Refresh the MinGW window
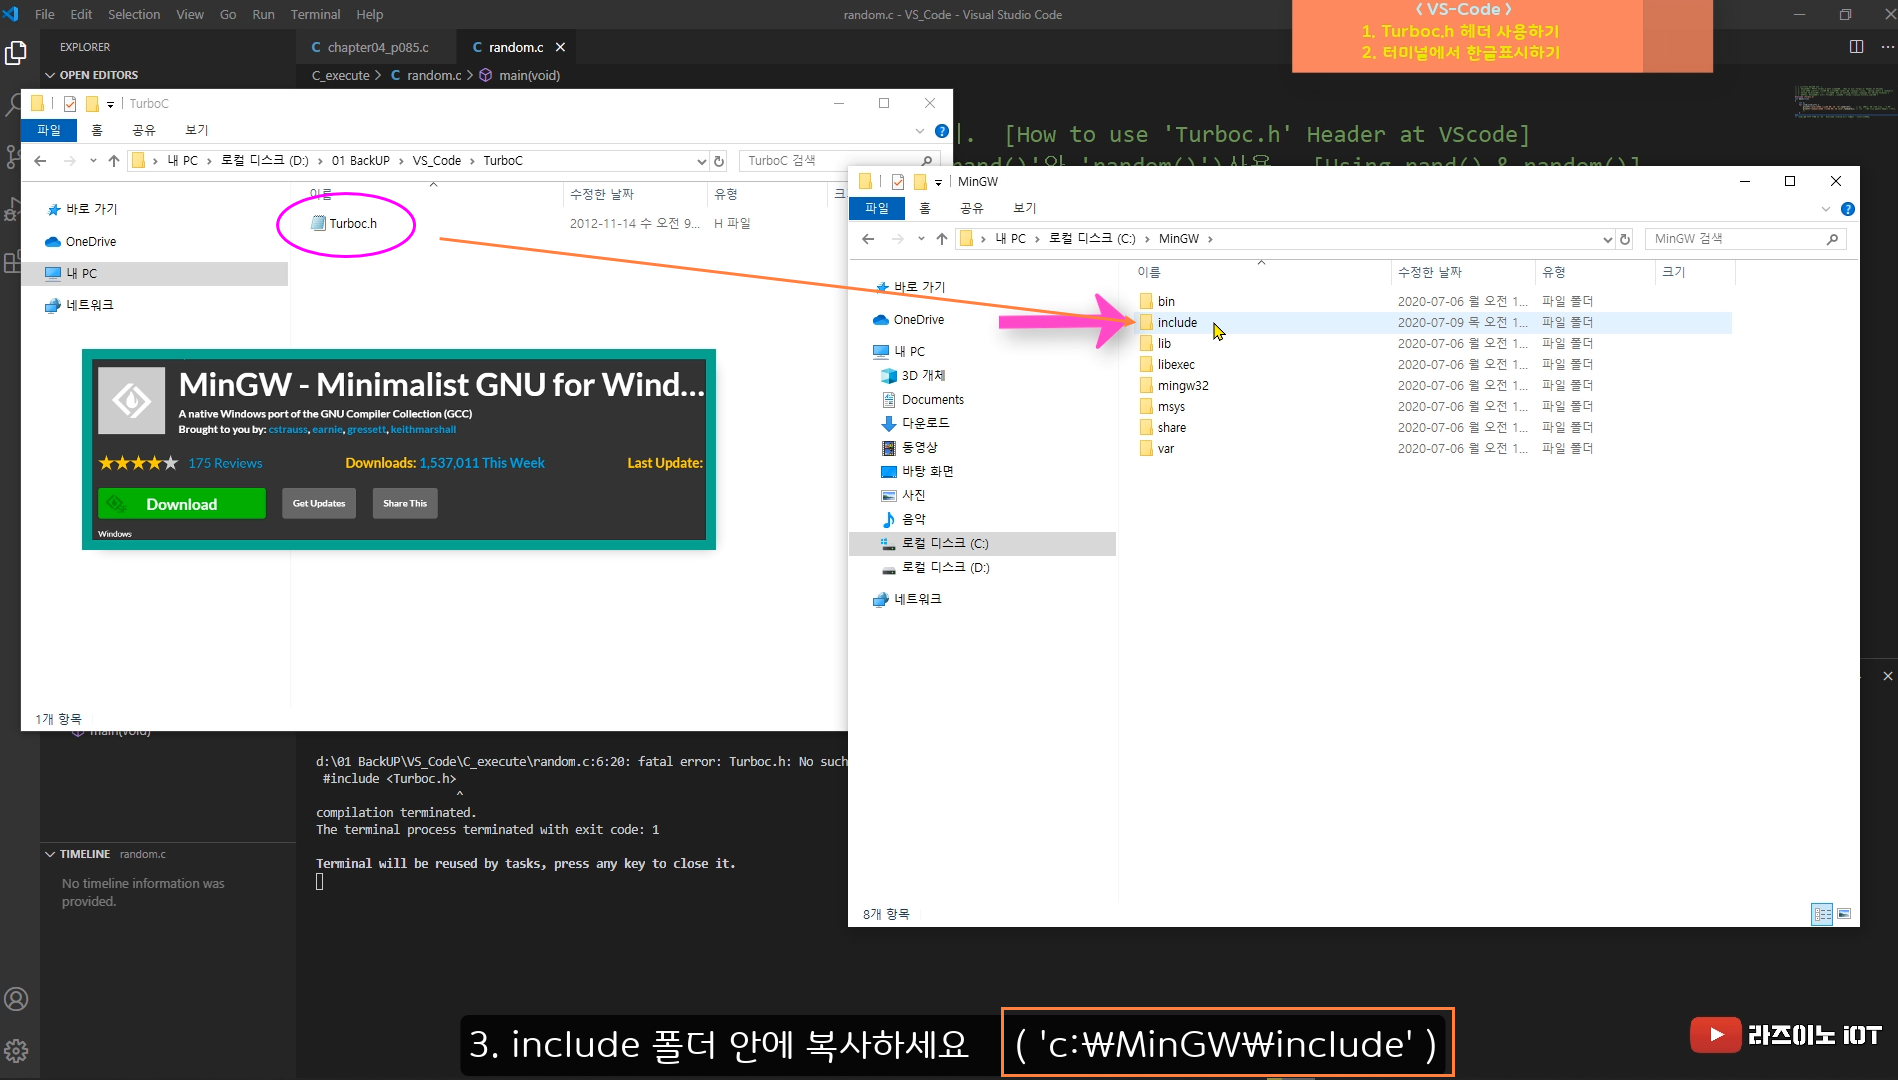 (x=1625, y=239)
